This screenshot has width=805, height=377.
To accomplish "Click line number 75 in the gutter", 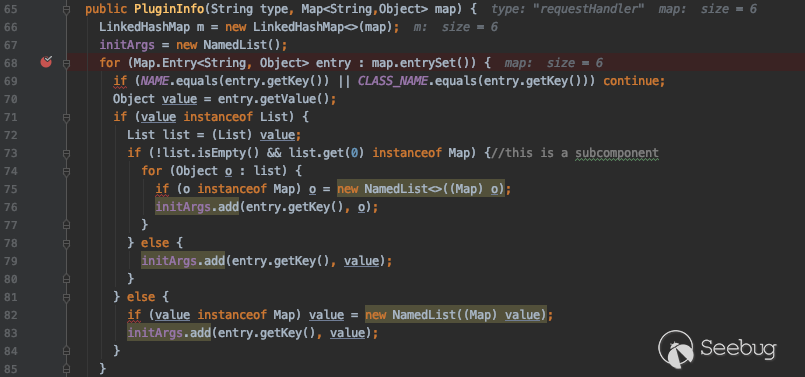I will point(10,189).
